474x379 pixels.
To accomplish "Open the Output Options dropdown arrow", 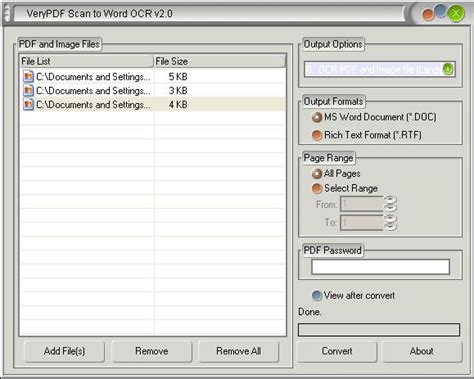I will pos(448,69).
